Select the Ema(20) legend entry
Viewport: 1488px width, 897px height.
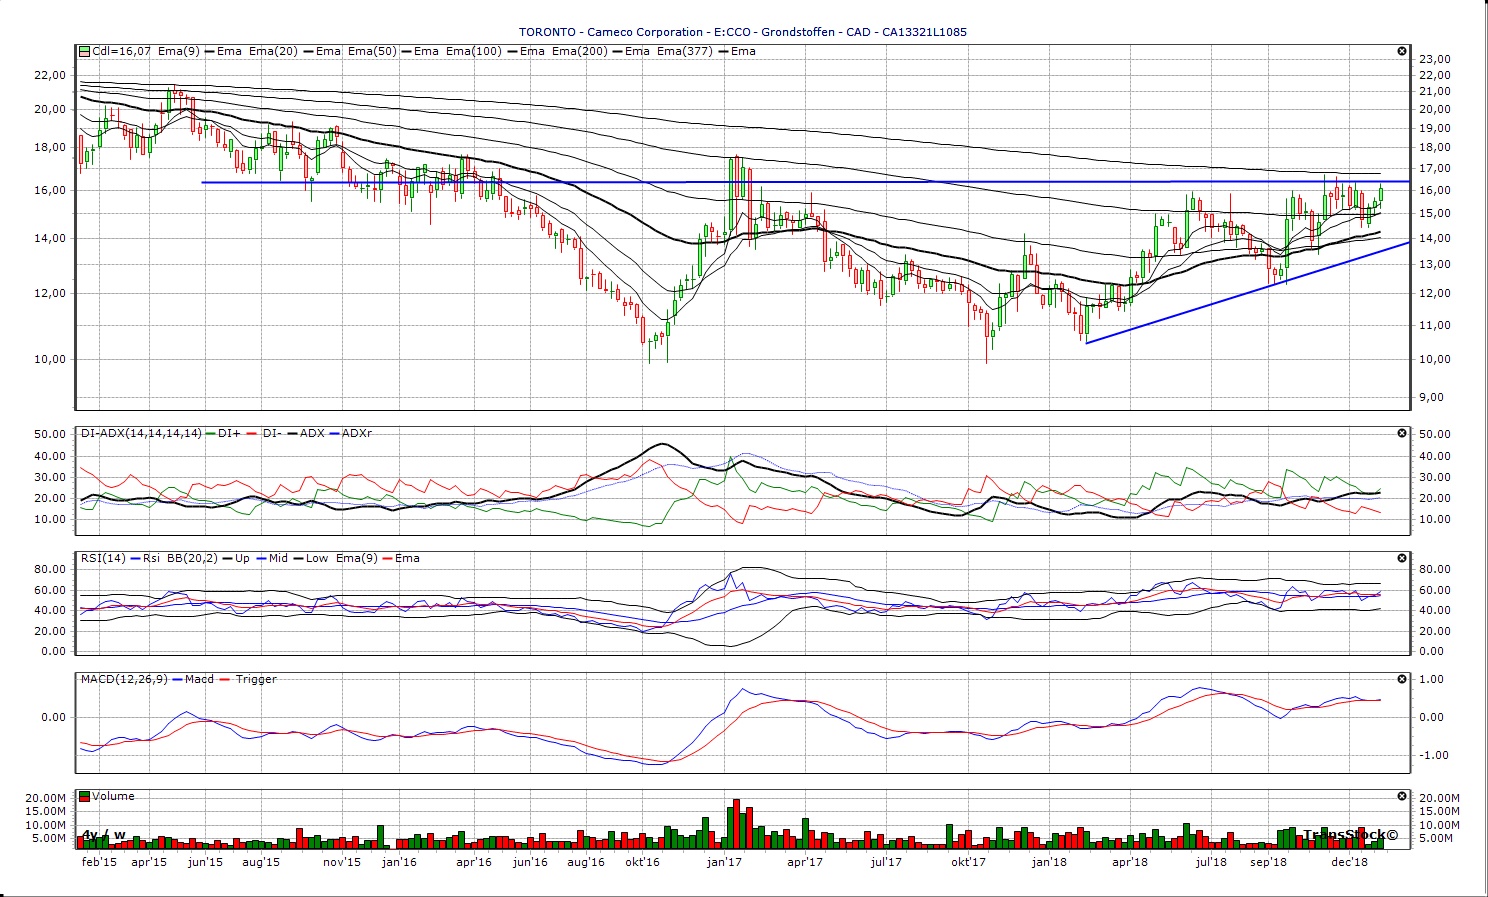273,51
